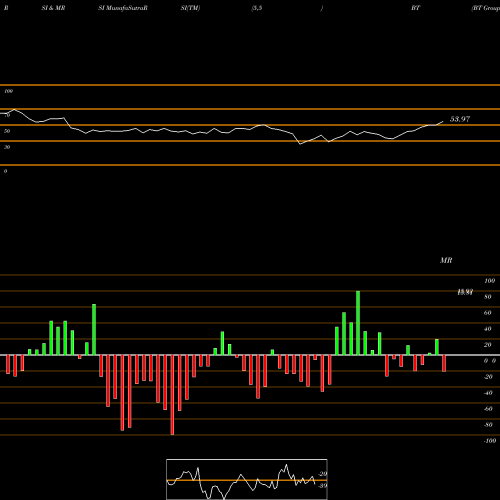
Task: Click the MR axis label '80'
Action: click(x=488, y=297)
